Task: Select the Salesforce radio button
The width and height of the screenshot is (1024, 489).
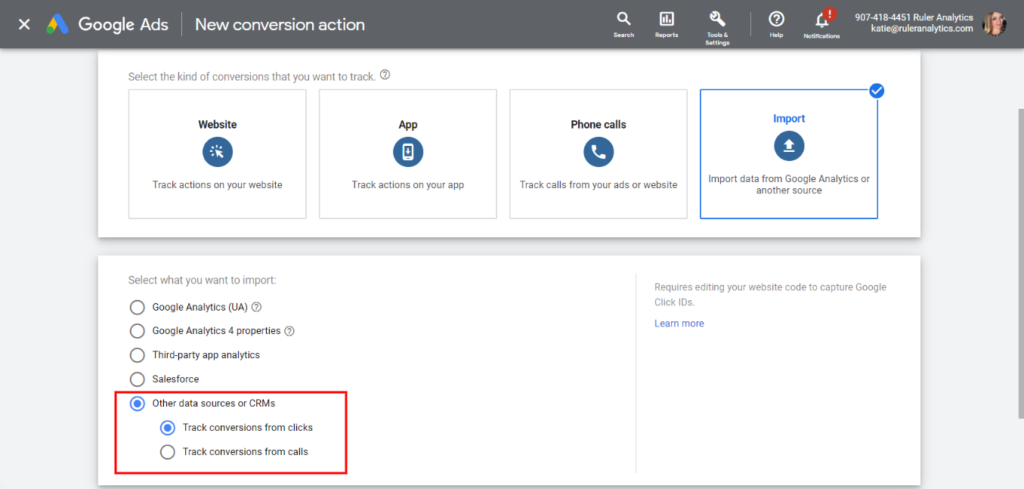Action: pyautogui.click(x=137, y=379)
